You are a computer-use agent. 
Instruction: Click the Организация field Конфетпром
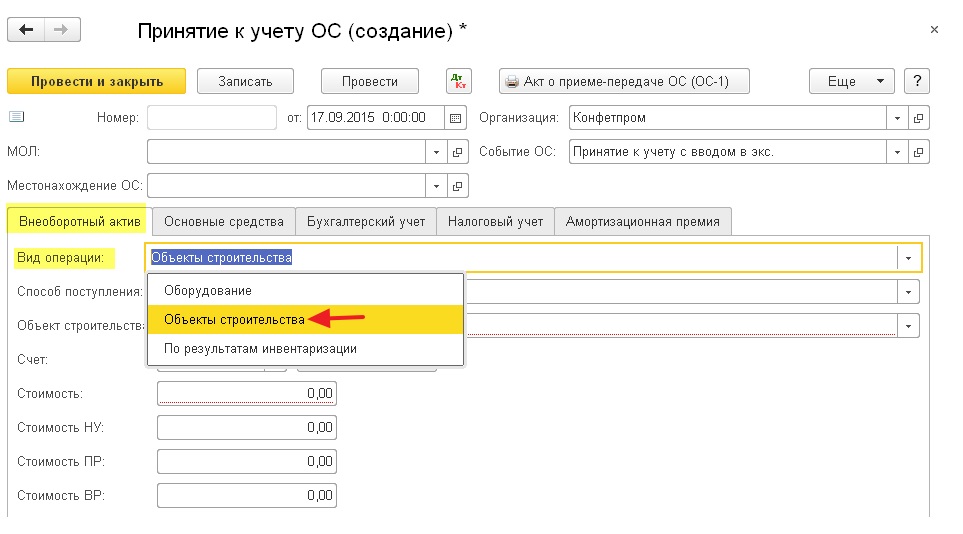click(x=728, y=118)
